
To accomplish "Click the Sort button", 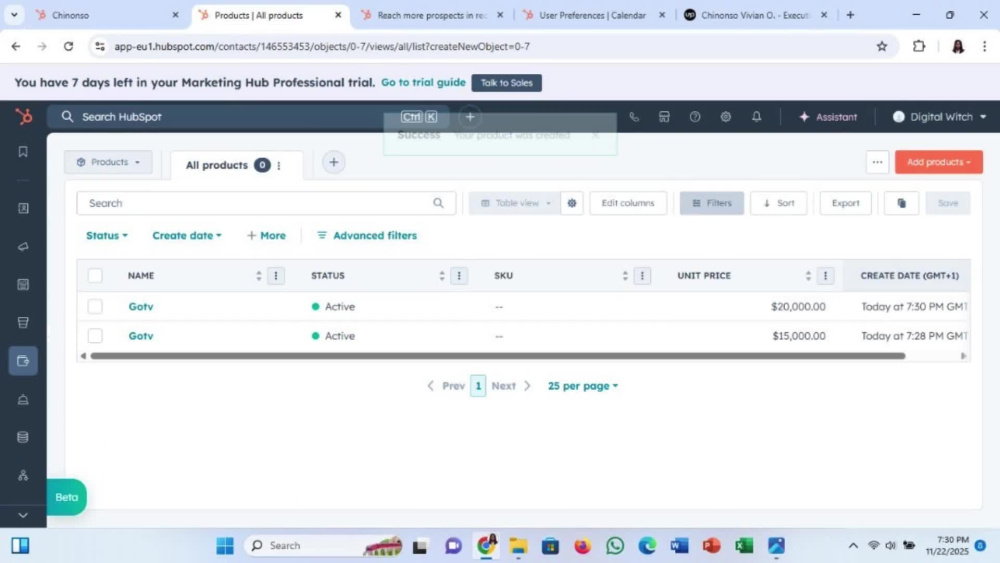I will (779, 203).
